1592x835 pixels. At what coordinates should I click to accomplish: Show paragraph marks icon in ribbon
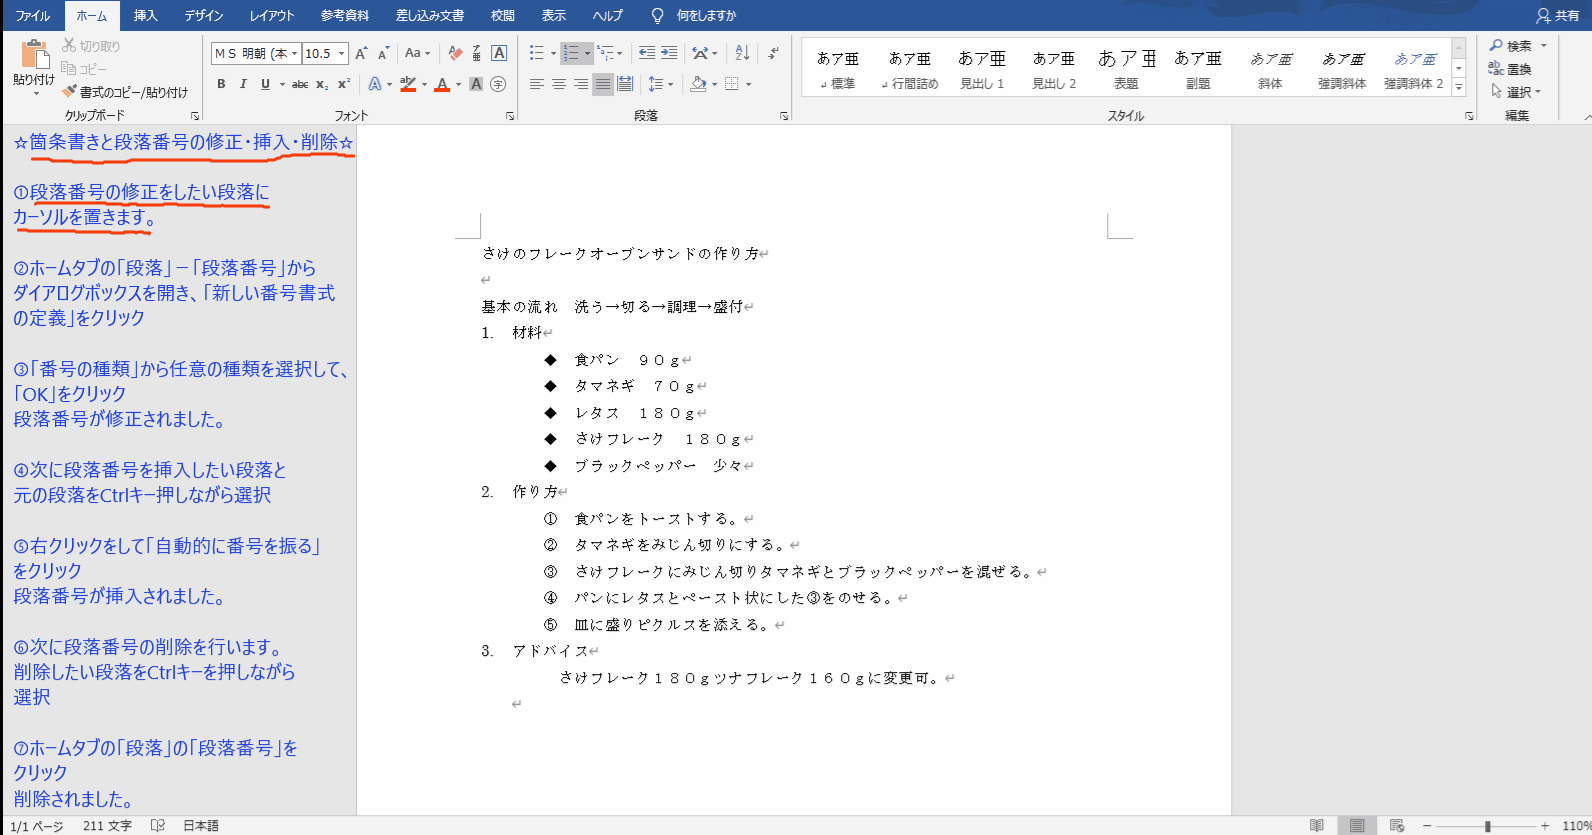coord(773,53)
